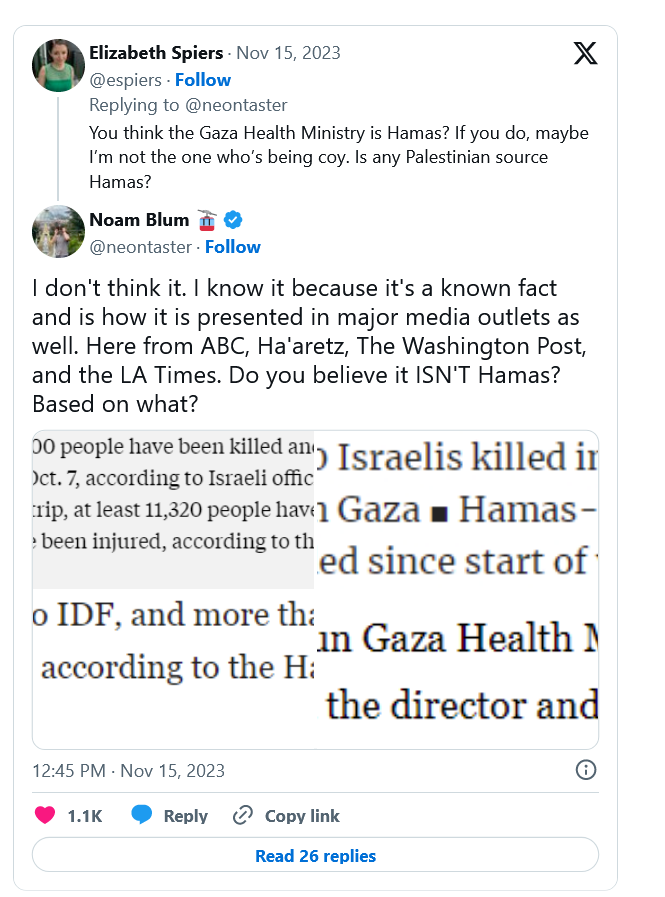This screenshot has height=897, width=665.
Task: Open top-left news screenshot image
Action: [174, 509]
